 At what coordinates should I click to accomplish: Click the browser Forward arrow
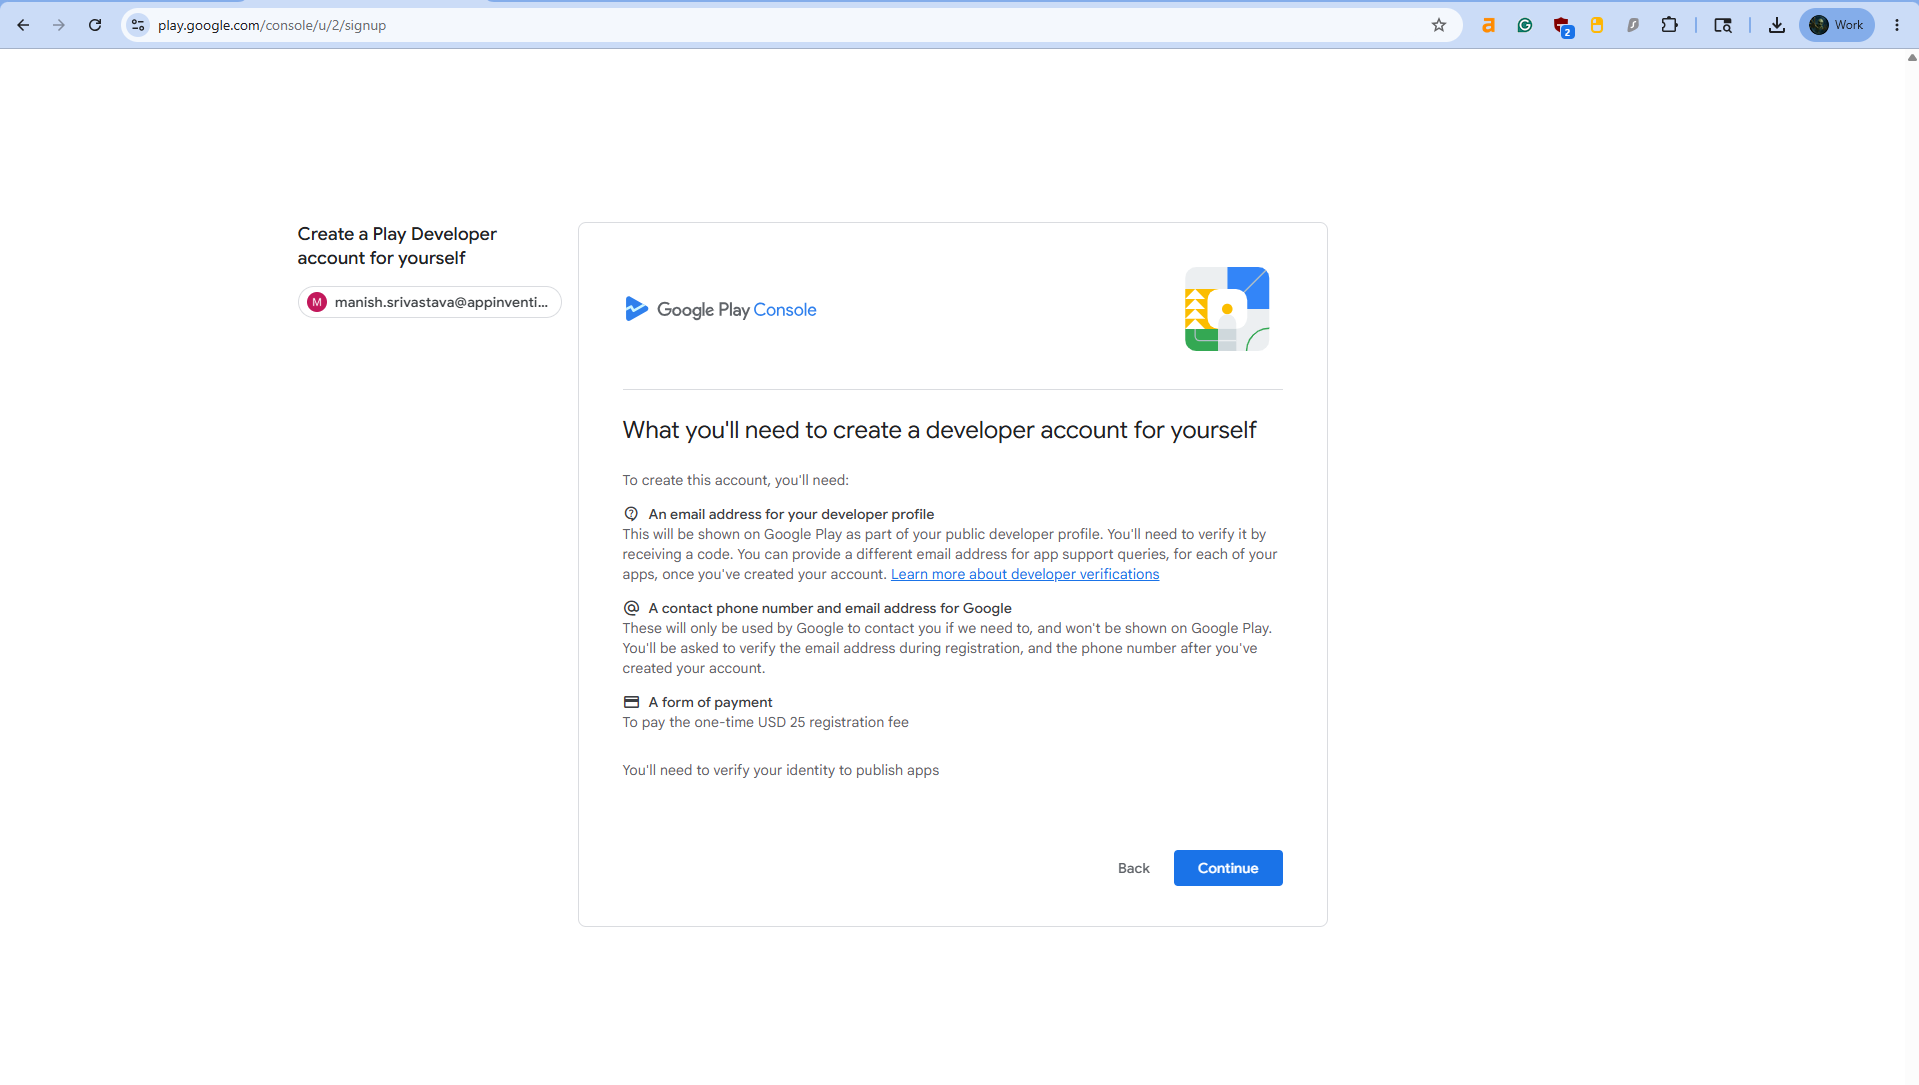[x=59, y=25]
